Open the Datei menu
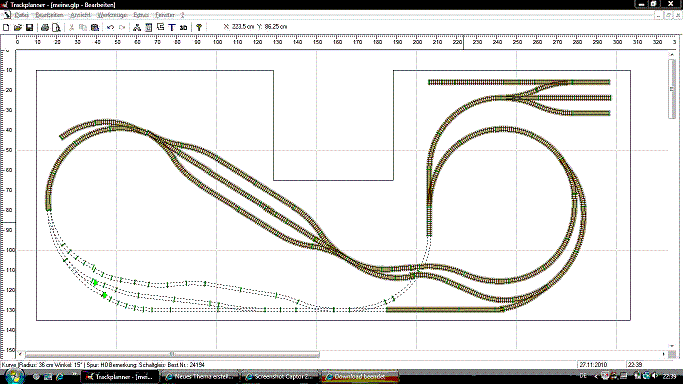The image size is (683, 384). [x=21, y=15]
